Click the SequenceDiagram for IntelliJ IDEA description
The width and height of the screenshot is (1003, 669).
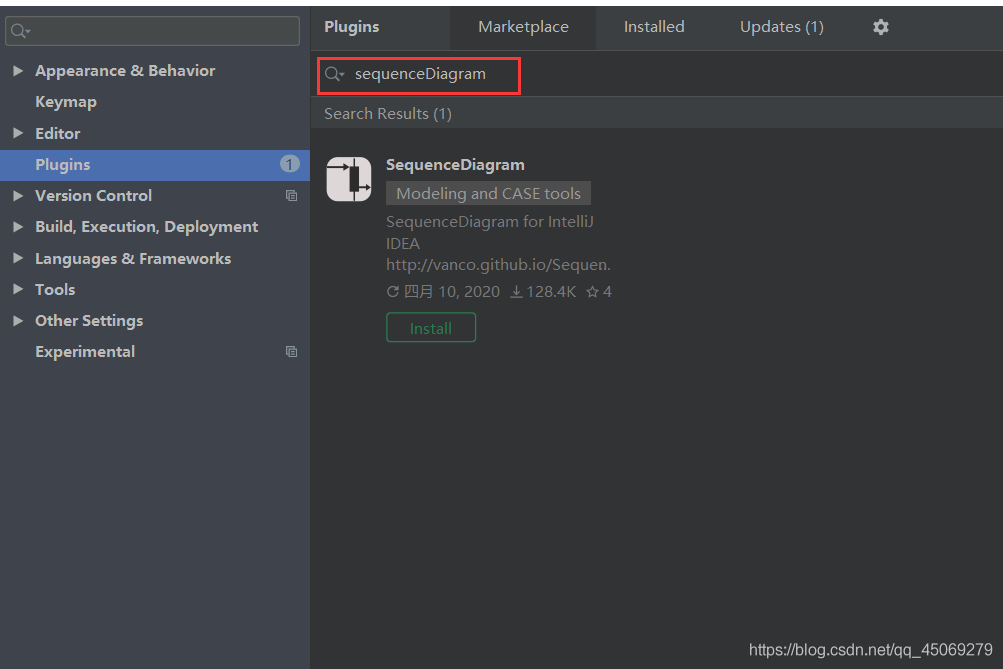point(490,232)
